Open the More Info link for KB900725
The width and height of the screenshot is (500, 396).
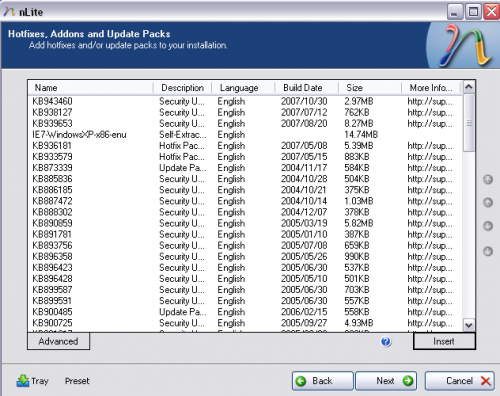pyautogui.click(x=430, y=323)
